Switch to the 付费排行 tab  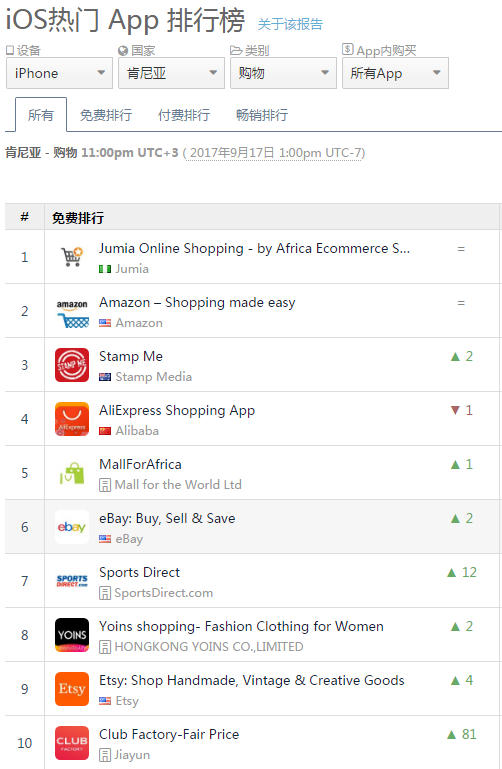pyautogui.click(x=184, y=115)
